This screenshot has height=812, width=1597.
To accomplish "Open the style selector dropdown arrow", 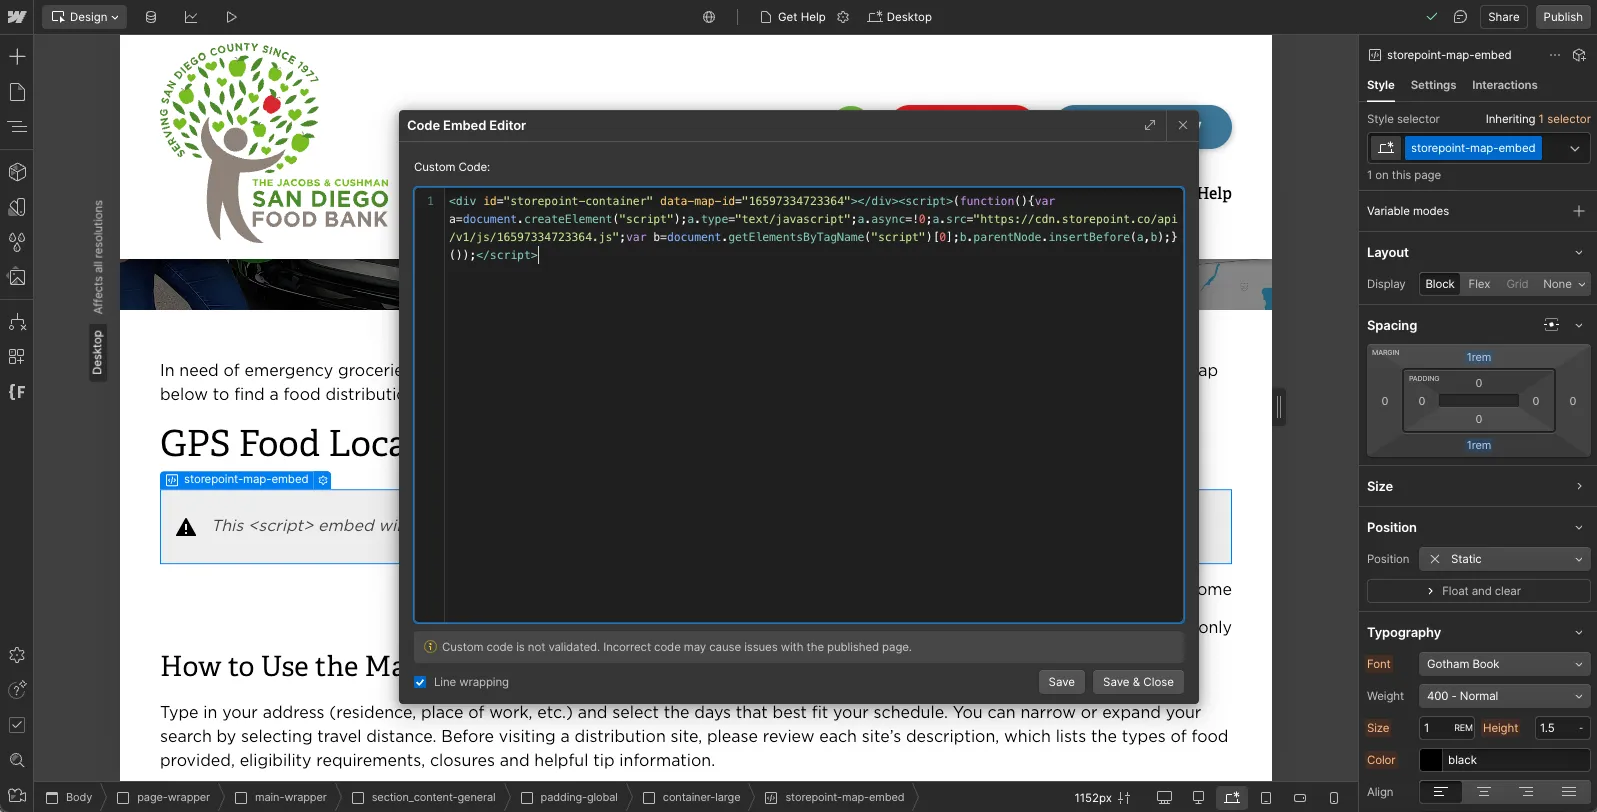I will (x=1575, y=148).
